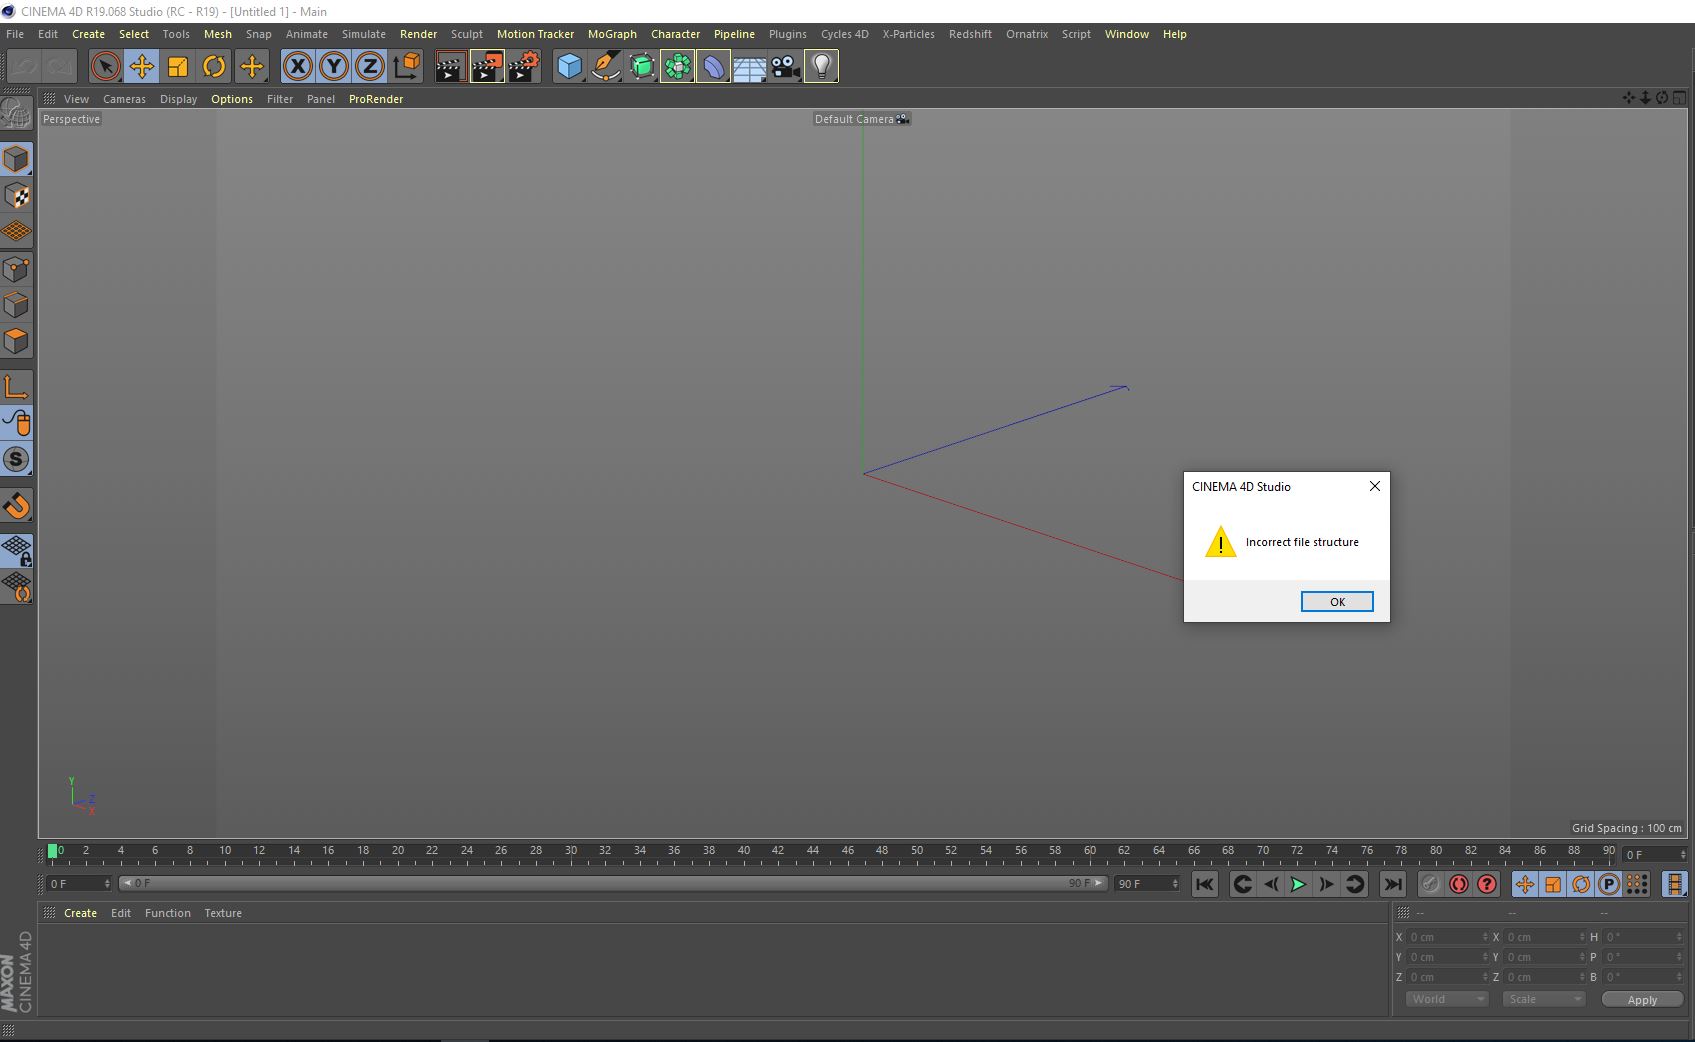Switch to Points mode
Image resolution: width=1695 pixels, height=1042 pixels.
click(17, 269)
